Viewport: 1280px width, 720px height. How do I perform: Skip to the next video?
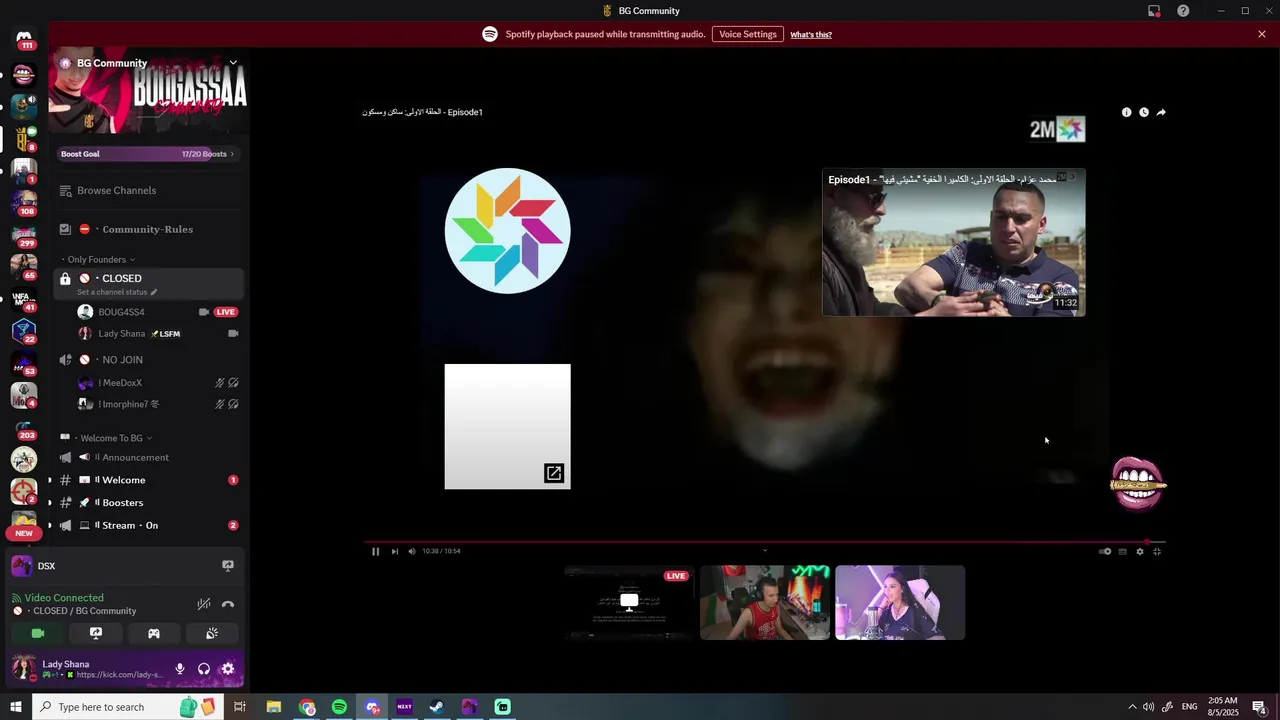click(394, 551)
